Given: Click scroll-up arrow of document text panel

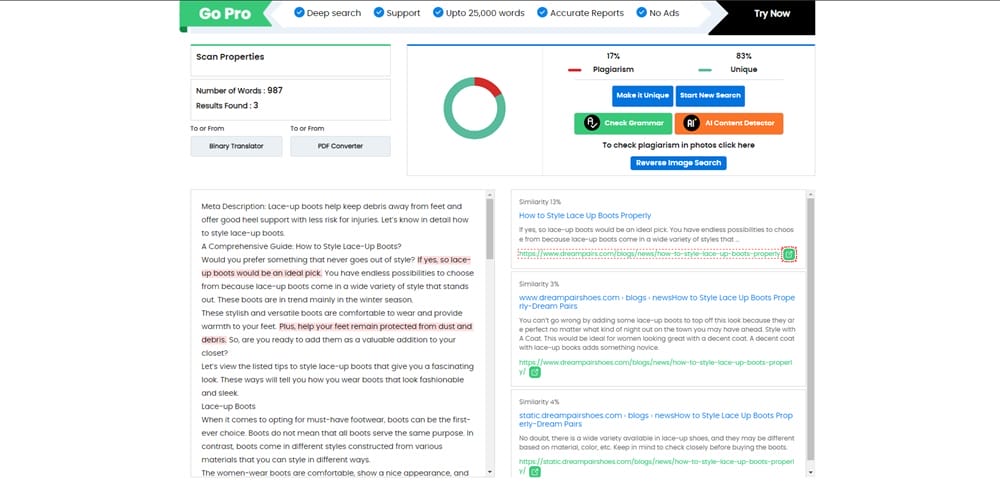Looking at the screenshot, I should [x=490, y=194].
